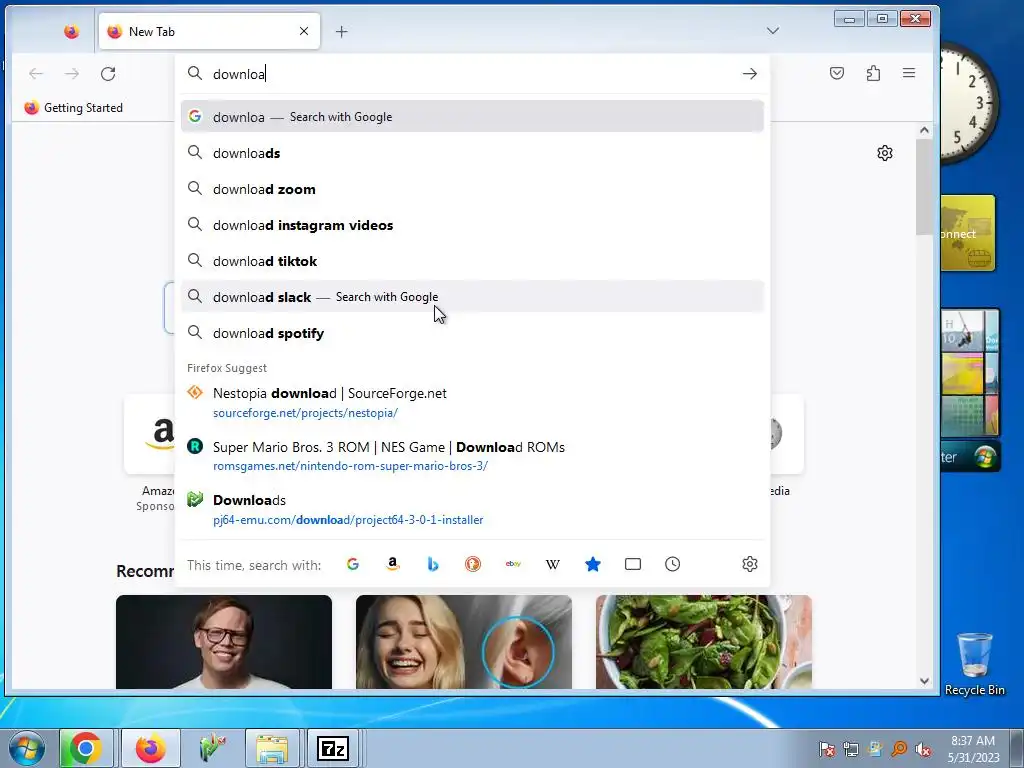Pick 'download instagram videos' suggestion
The height and width of the screenshot is (768, 1024).
pos(472,225)
